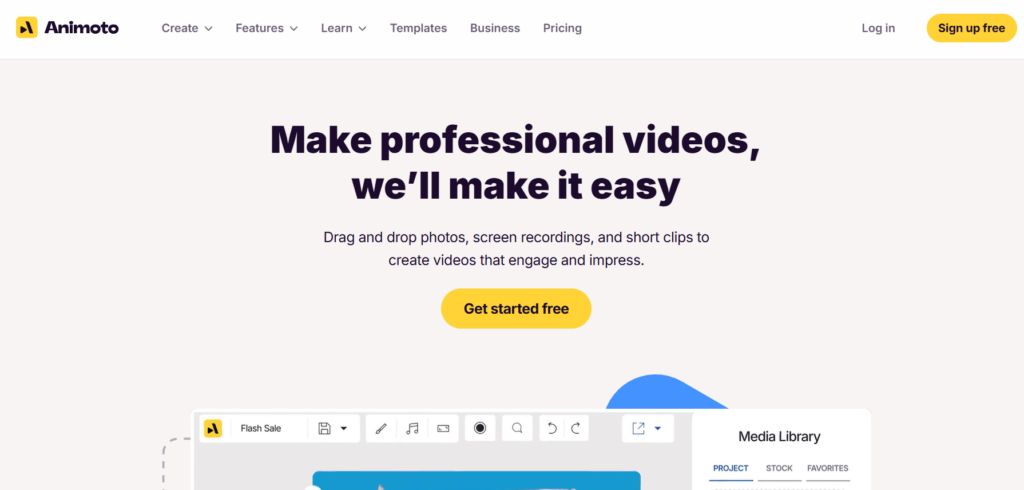Go to the Templates page

tap(419, 28)
